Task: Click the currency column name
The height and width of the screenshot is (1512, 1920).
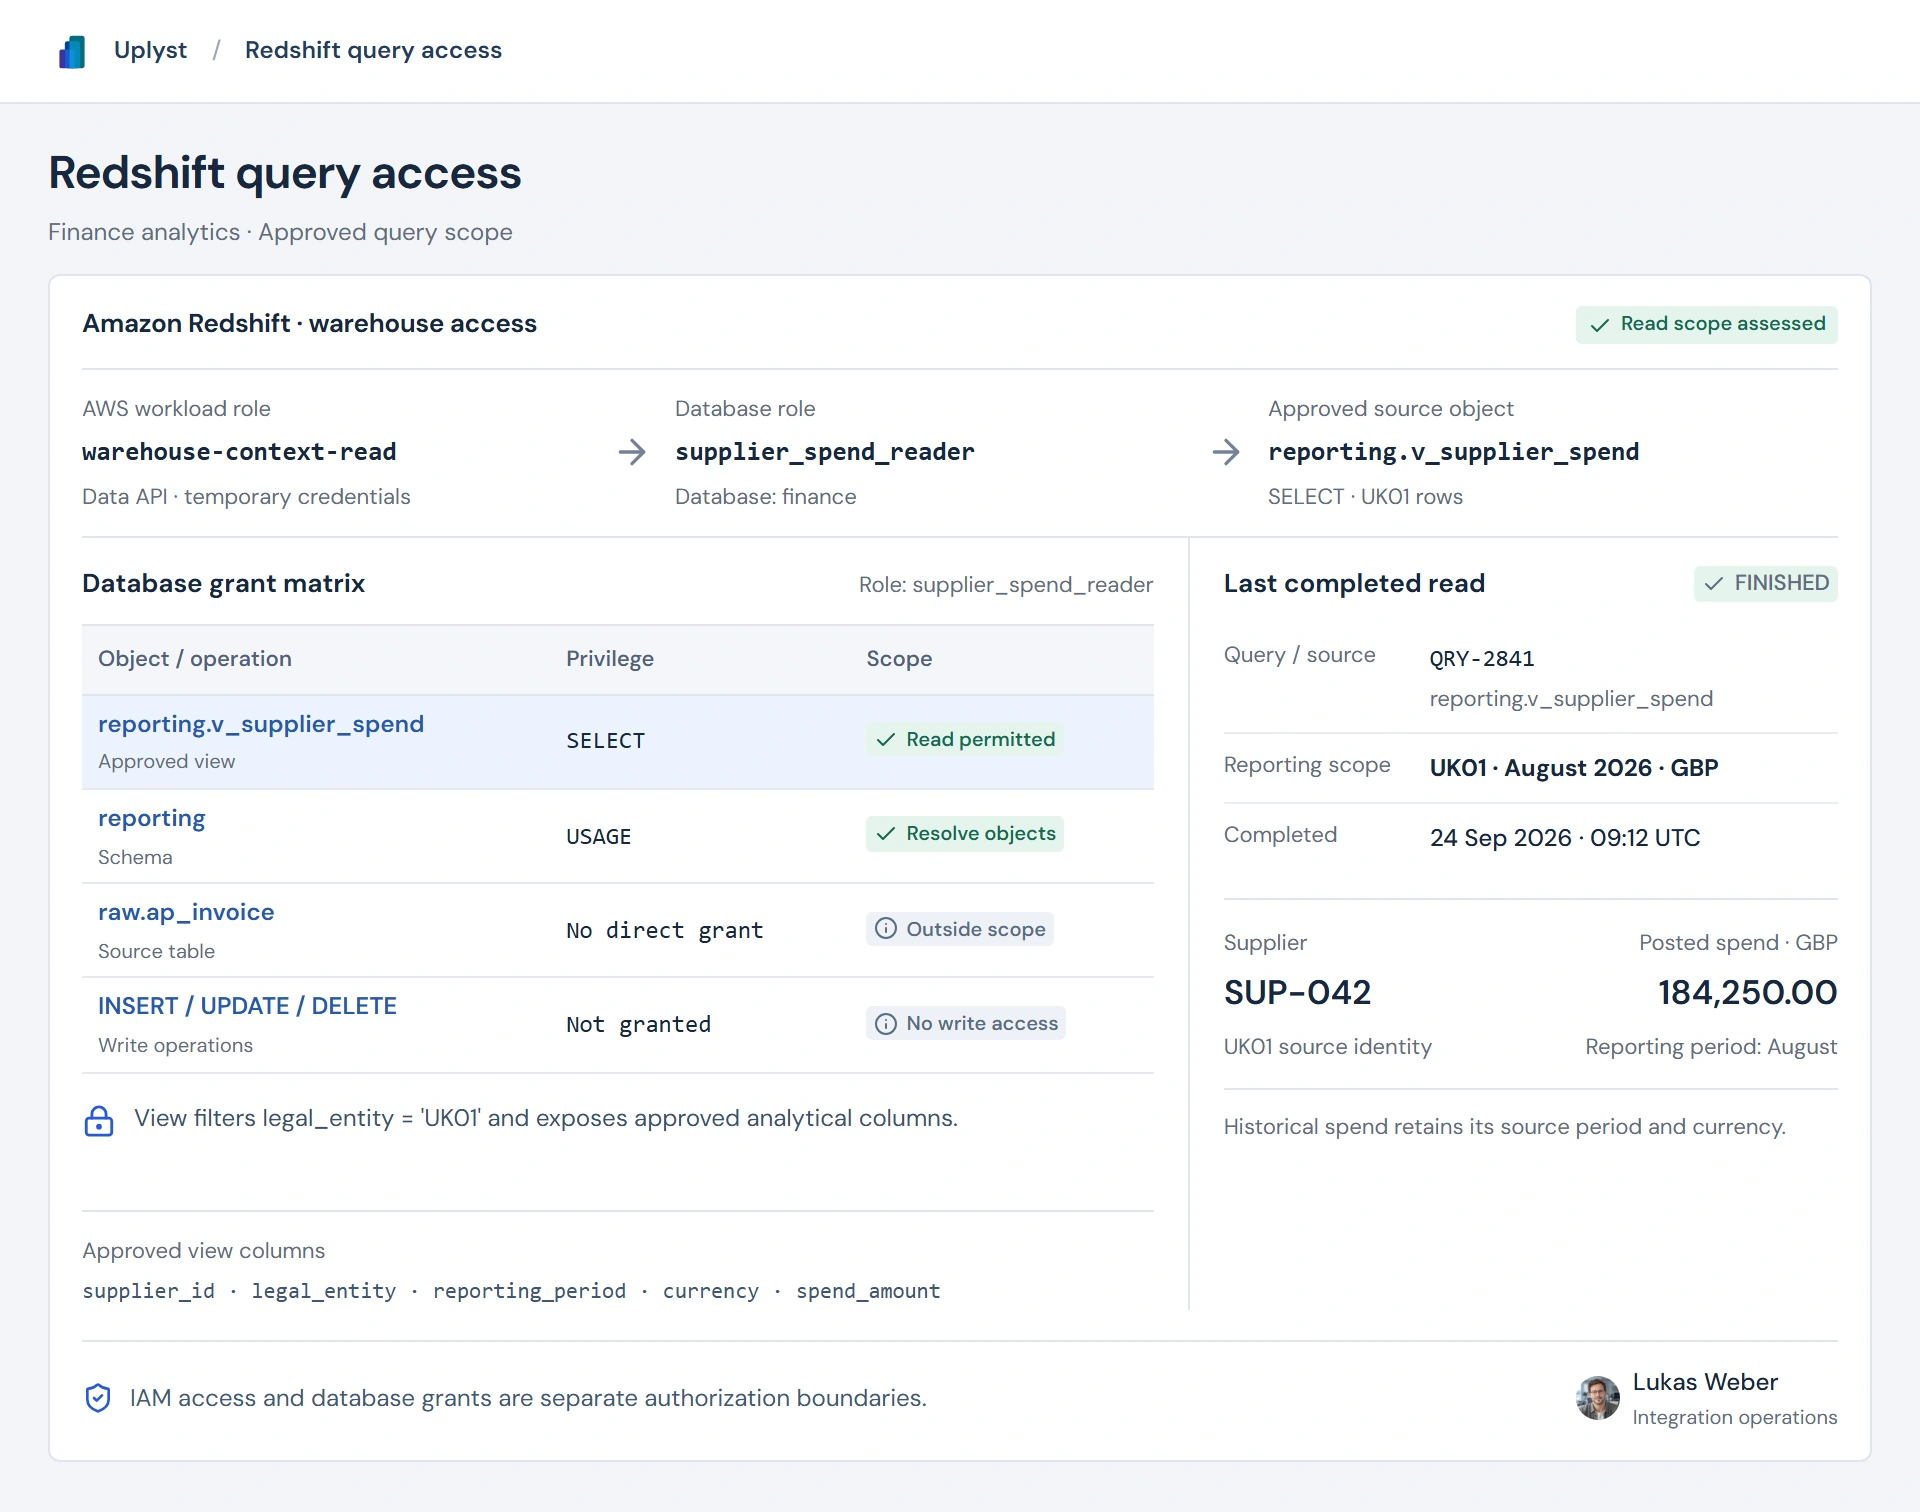Action: tap(710, 1291)
